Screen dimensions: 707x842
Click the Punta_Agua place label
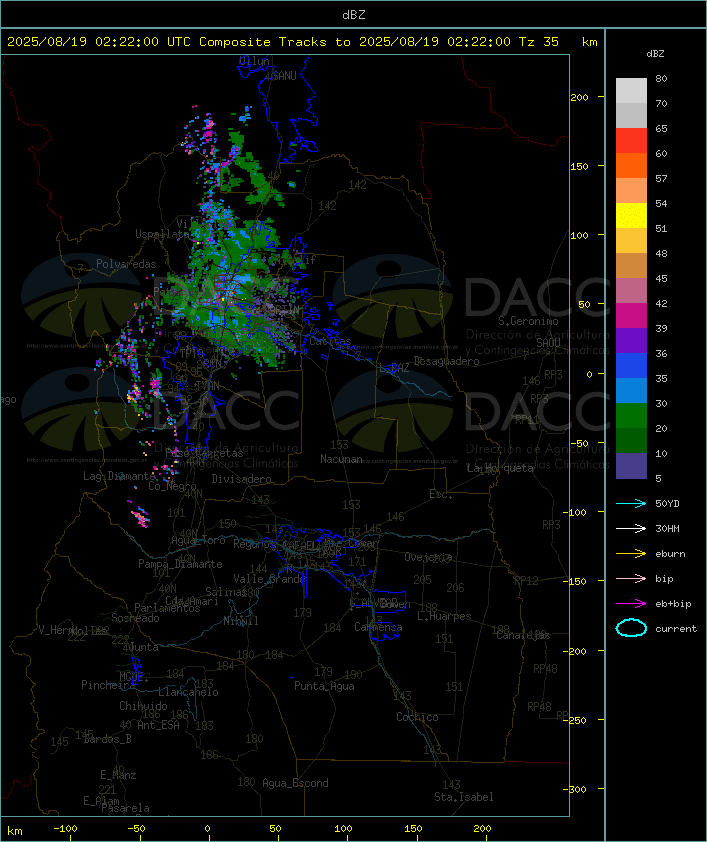tap(324, 686)
